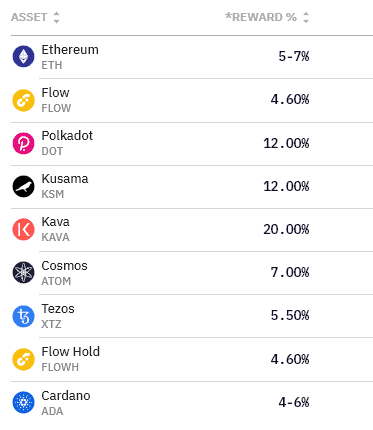
Task: Select the yellow Flow icon next to FLOW
Action: pos(23,100)
